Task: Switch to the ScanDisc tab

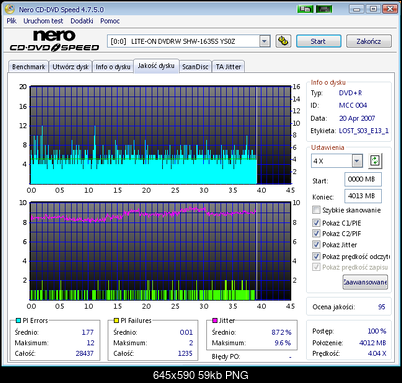Action: click(x=195, y=67)
